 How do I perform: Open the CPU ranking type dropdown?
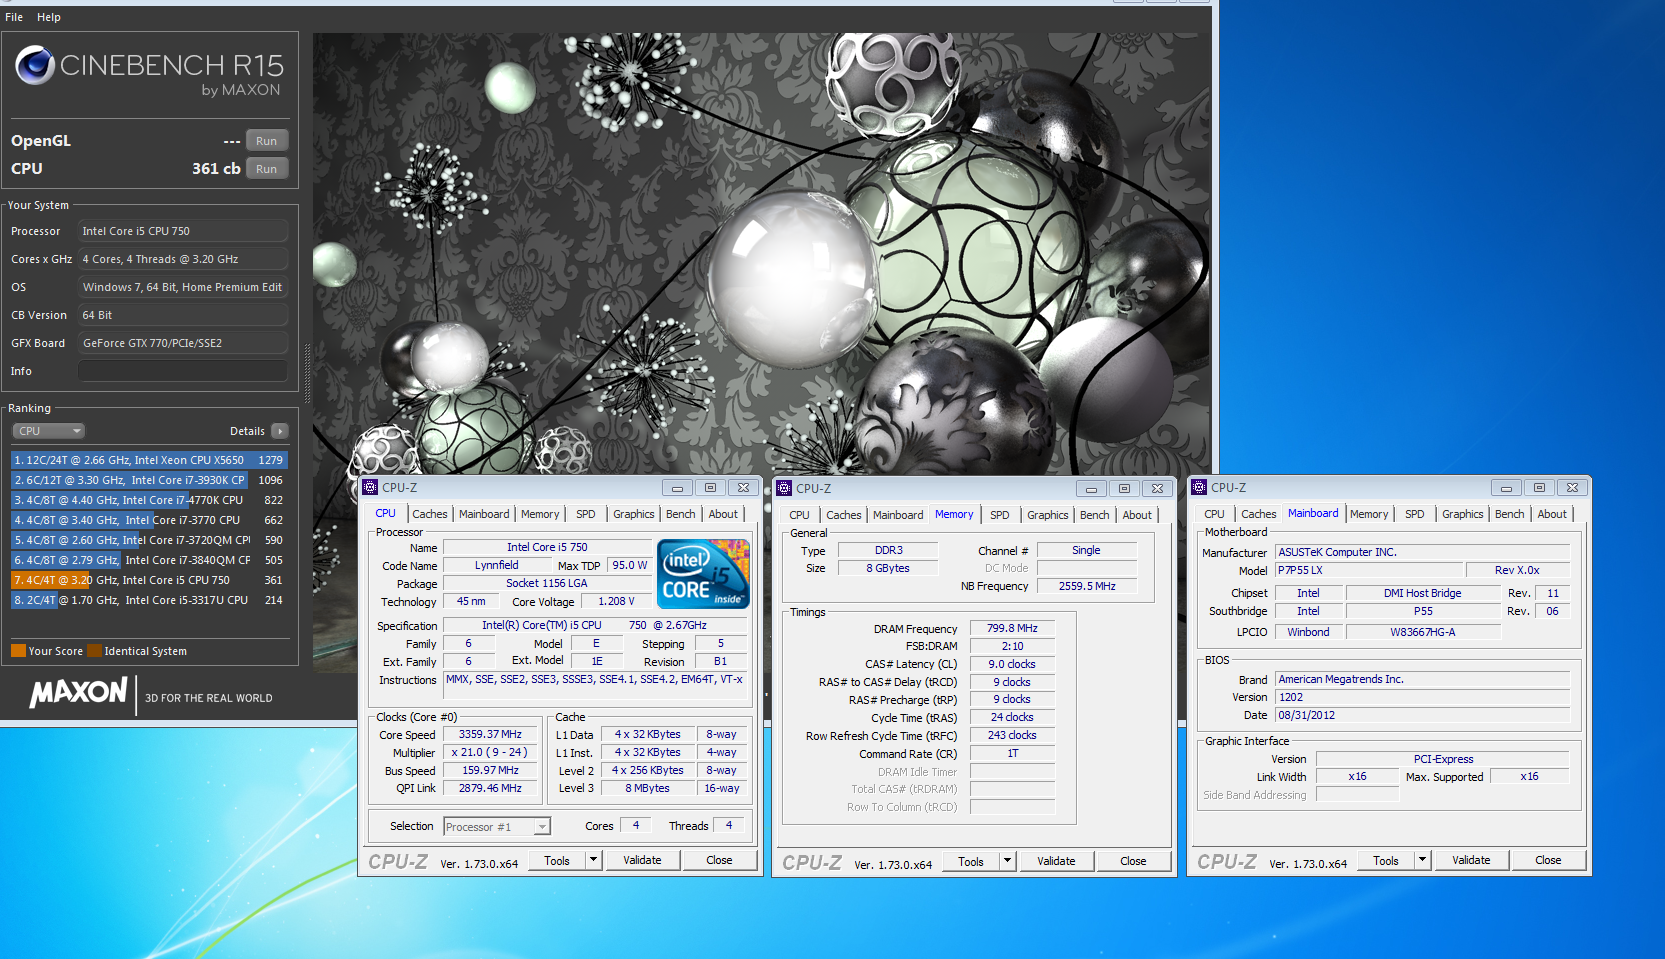pos(49,431)
